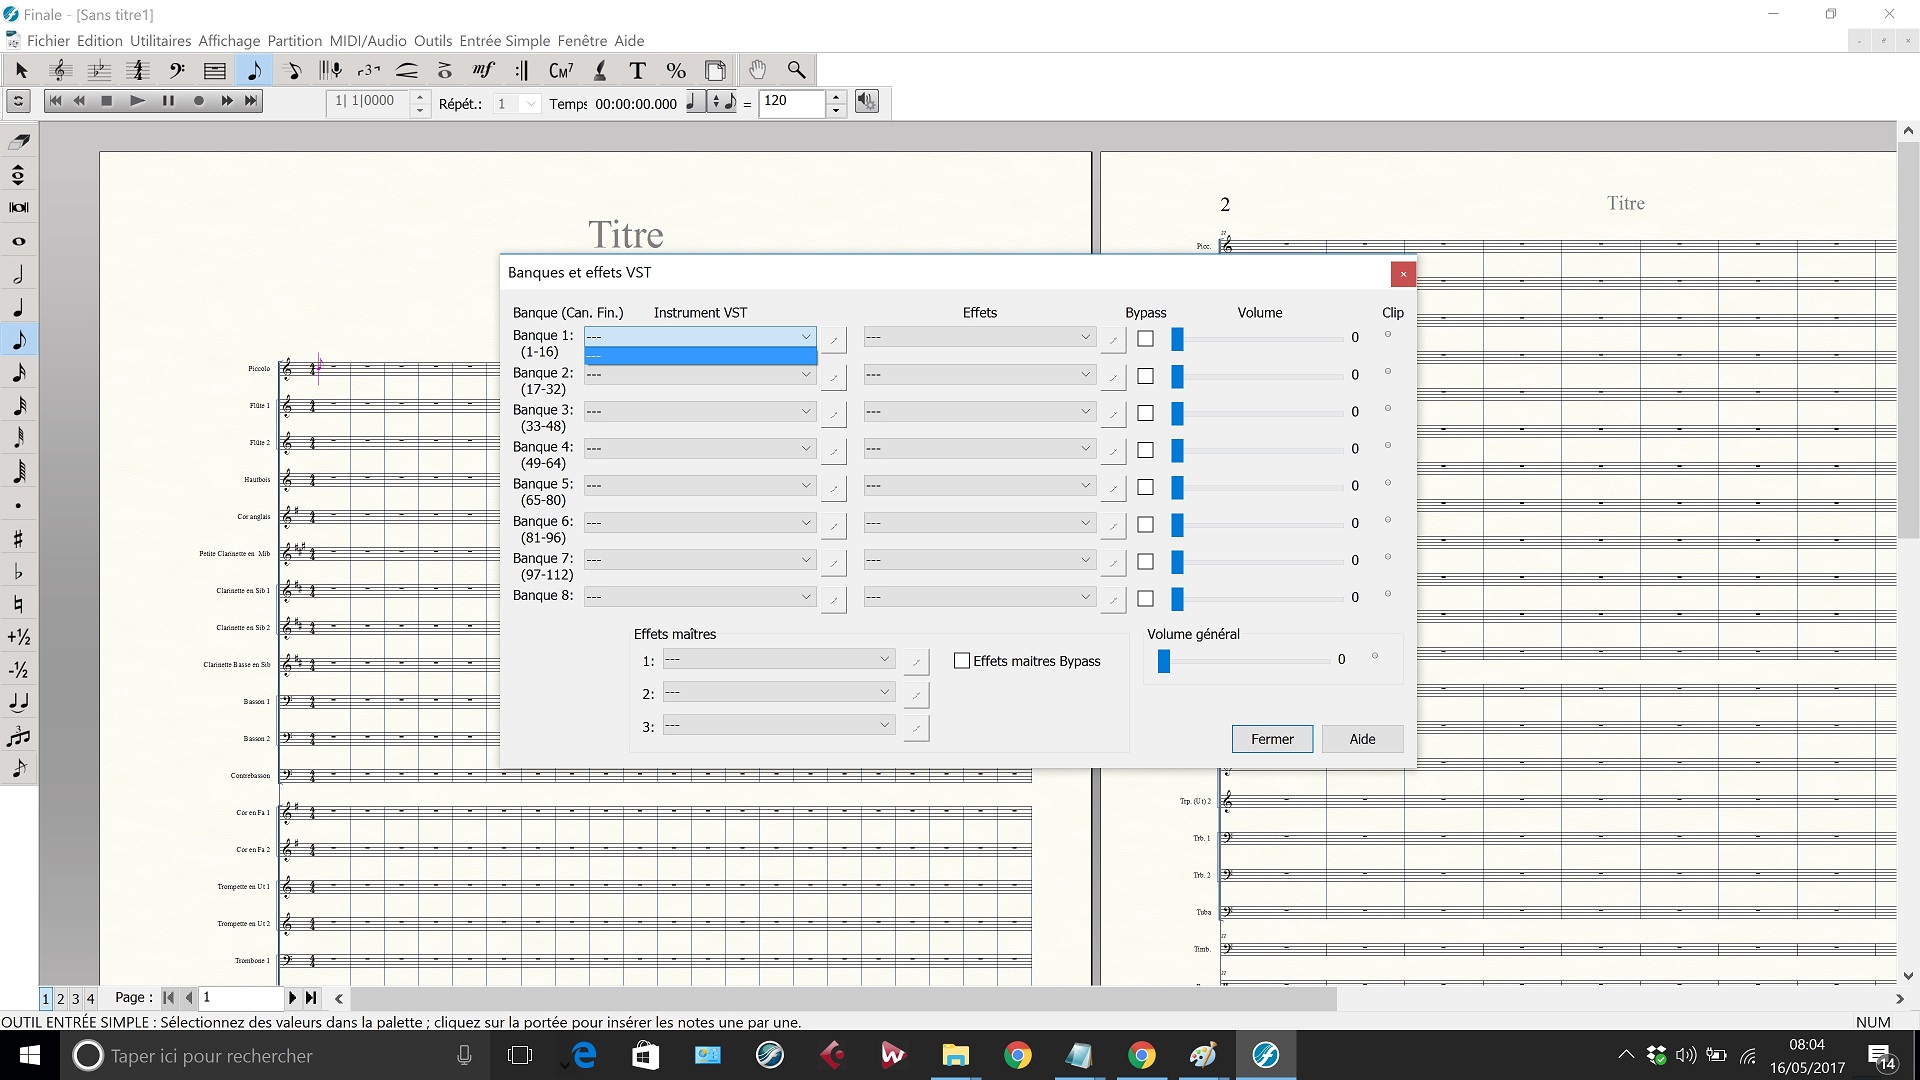Open the MIDI/Audio menu

(367, 41)
